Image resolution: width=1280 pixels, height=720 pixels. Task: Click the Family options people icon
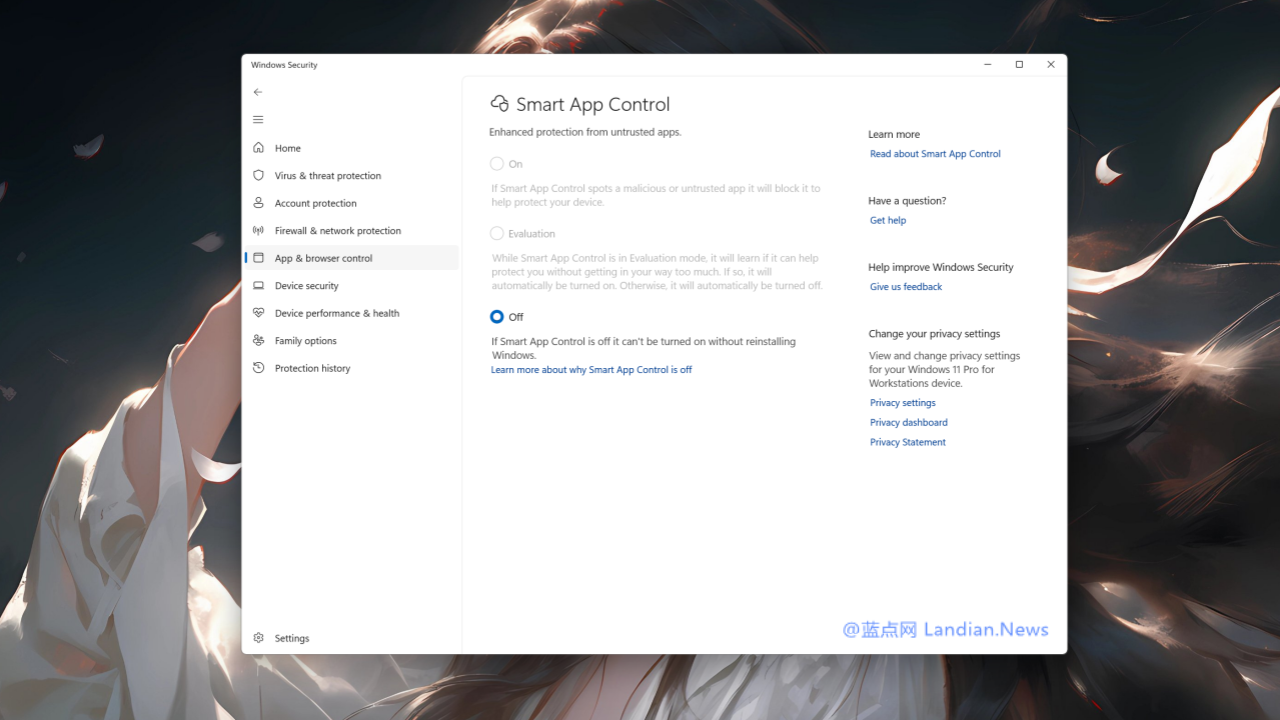[258, 340]
